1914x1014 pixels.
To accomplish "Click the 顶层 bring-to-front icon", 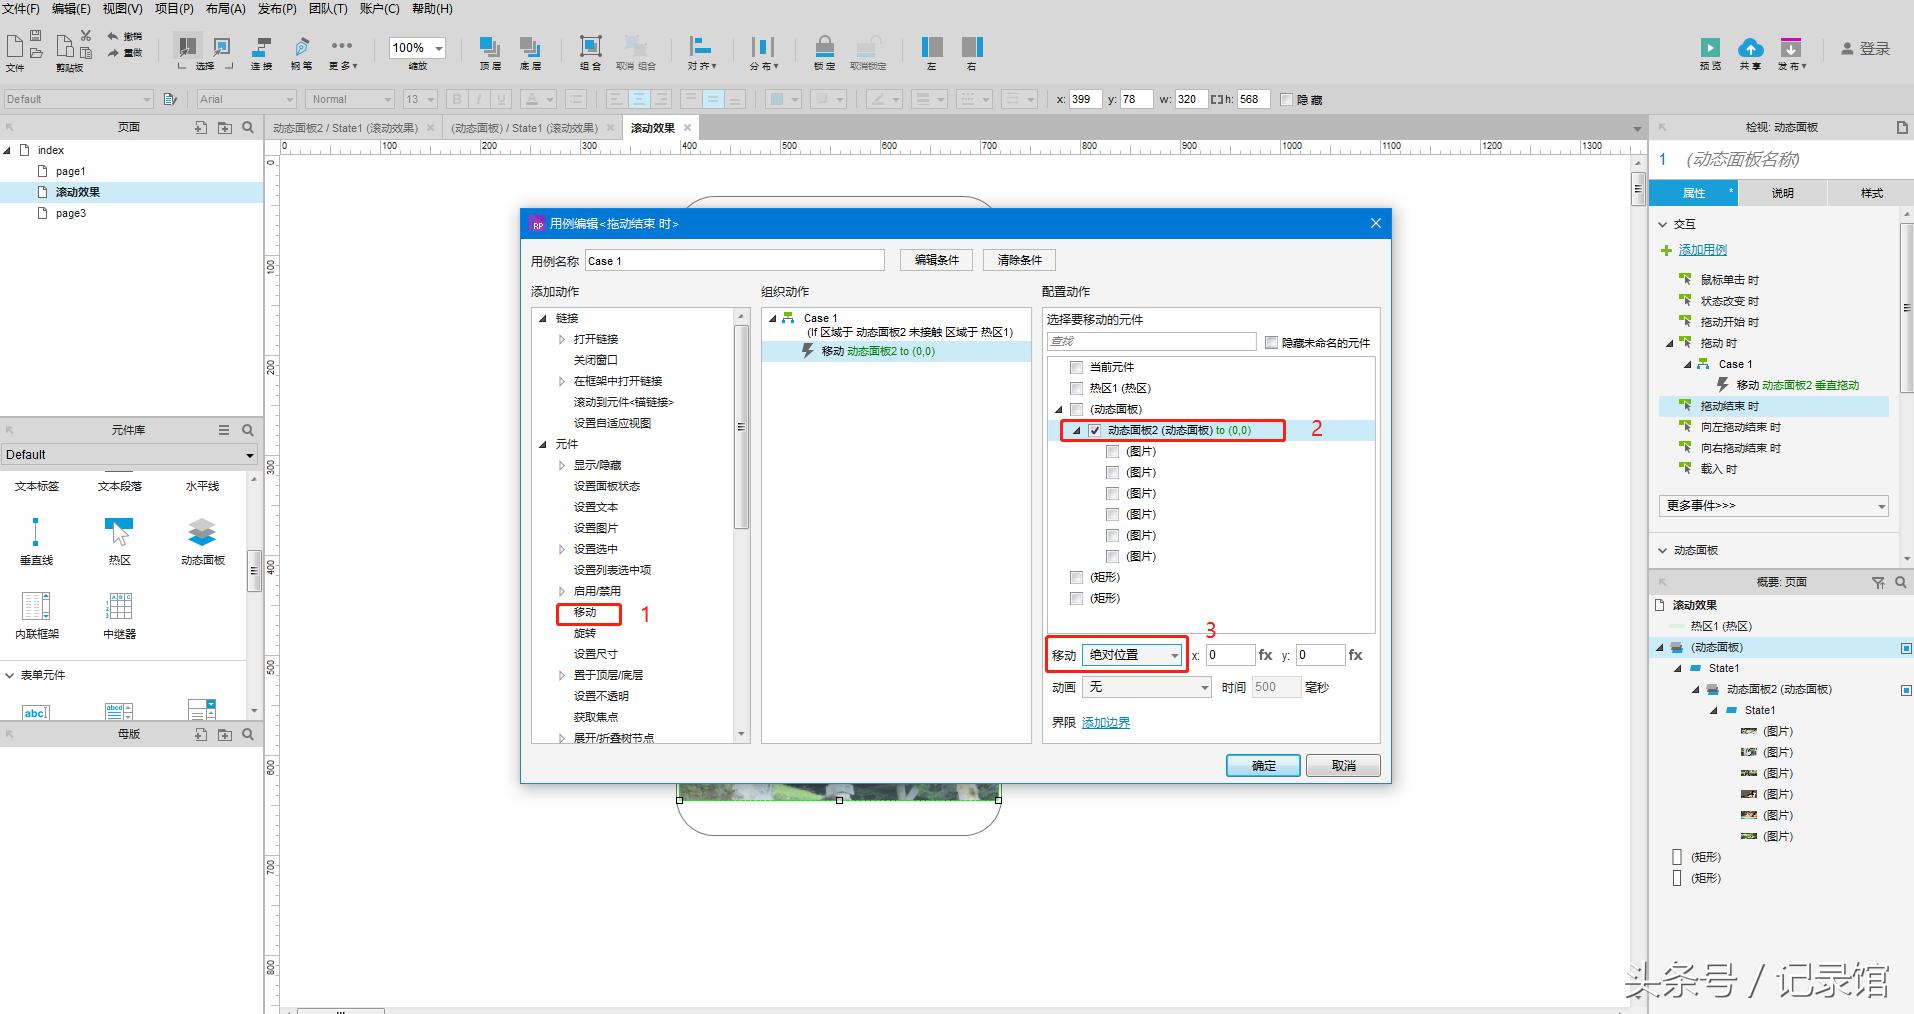I will [490, 47].
